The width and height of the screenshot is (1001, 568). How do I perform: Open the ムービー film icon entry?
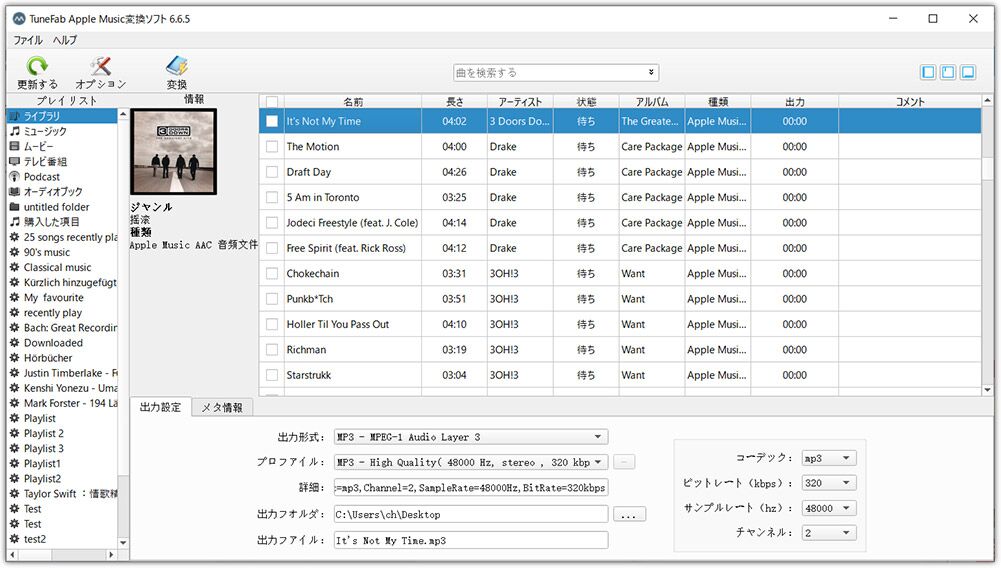[15, 146]
